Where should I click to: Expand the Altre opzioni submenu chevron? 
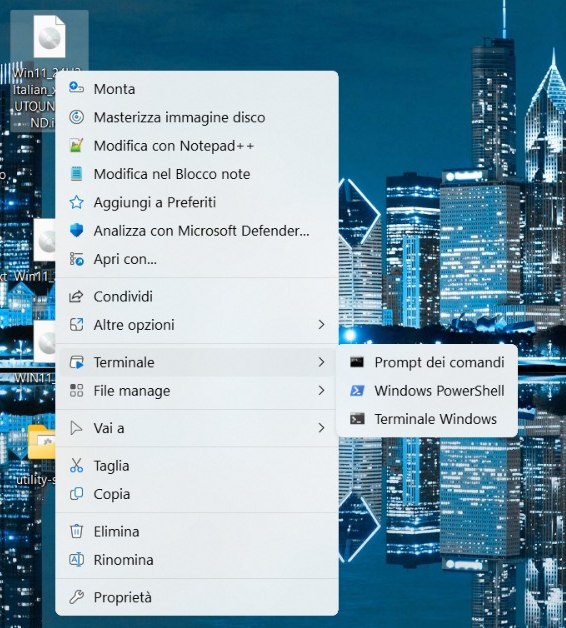[321, 325]
